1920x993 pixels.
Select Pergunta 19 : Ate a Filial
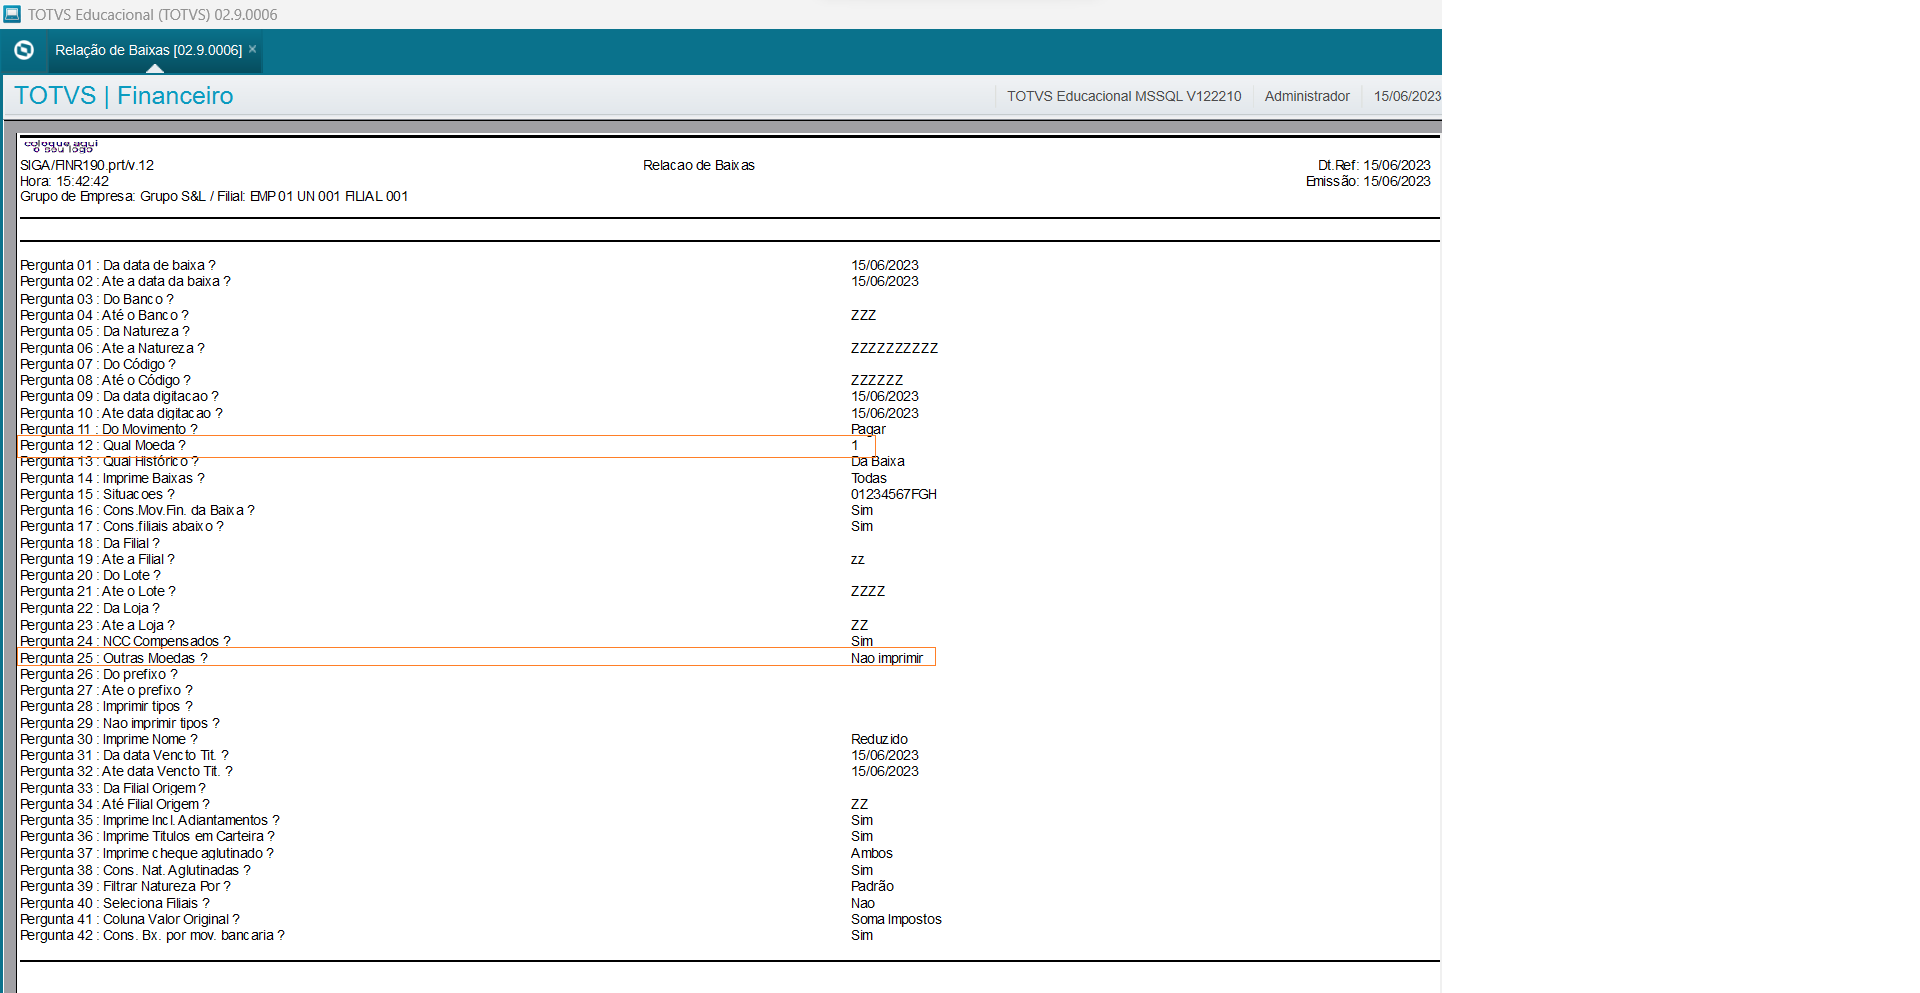pyautogui.click(x=97, y=559)
